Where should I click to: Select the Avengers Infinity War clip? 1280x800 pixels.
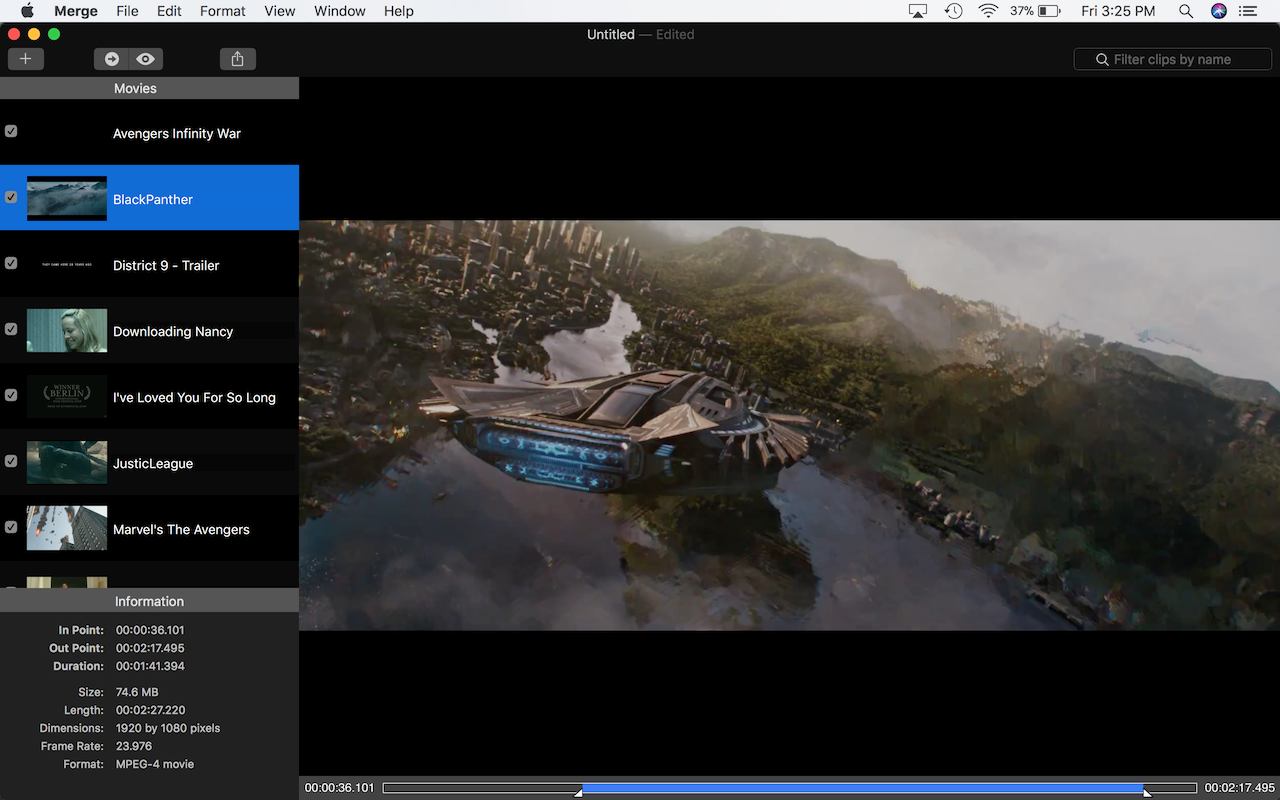click(149, 132)
